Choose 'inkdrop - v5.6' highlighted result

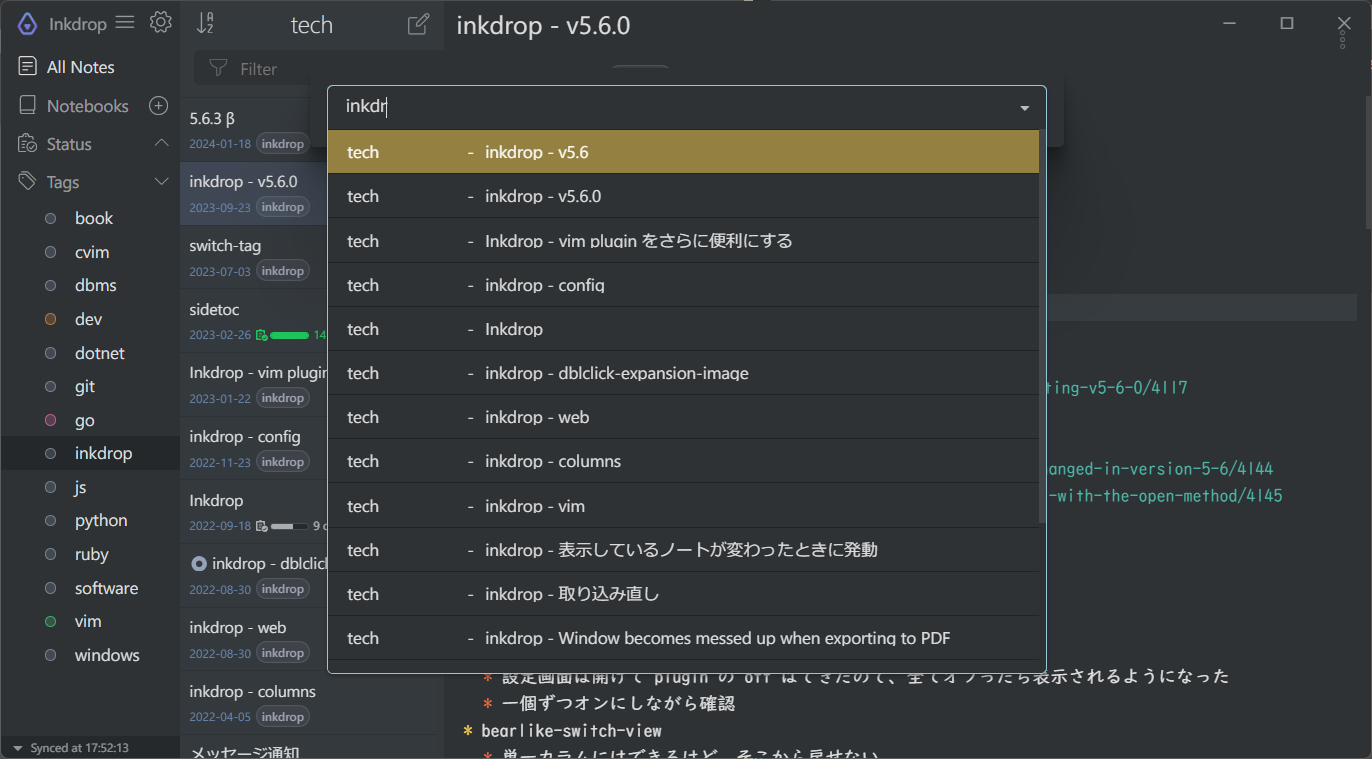pyautogui.click(x=683, y=152)
